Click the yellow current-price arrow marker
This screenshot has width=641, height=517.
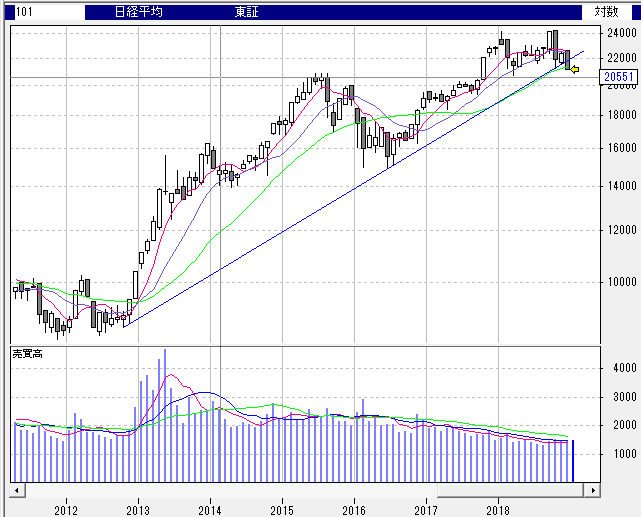coord(574,69)
